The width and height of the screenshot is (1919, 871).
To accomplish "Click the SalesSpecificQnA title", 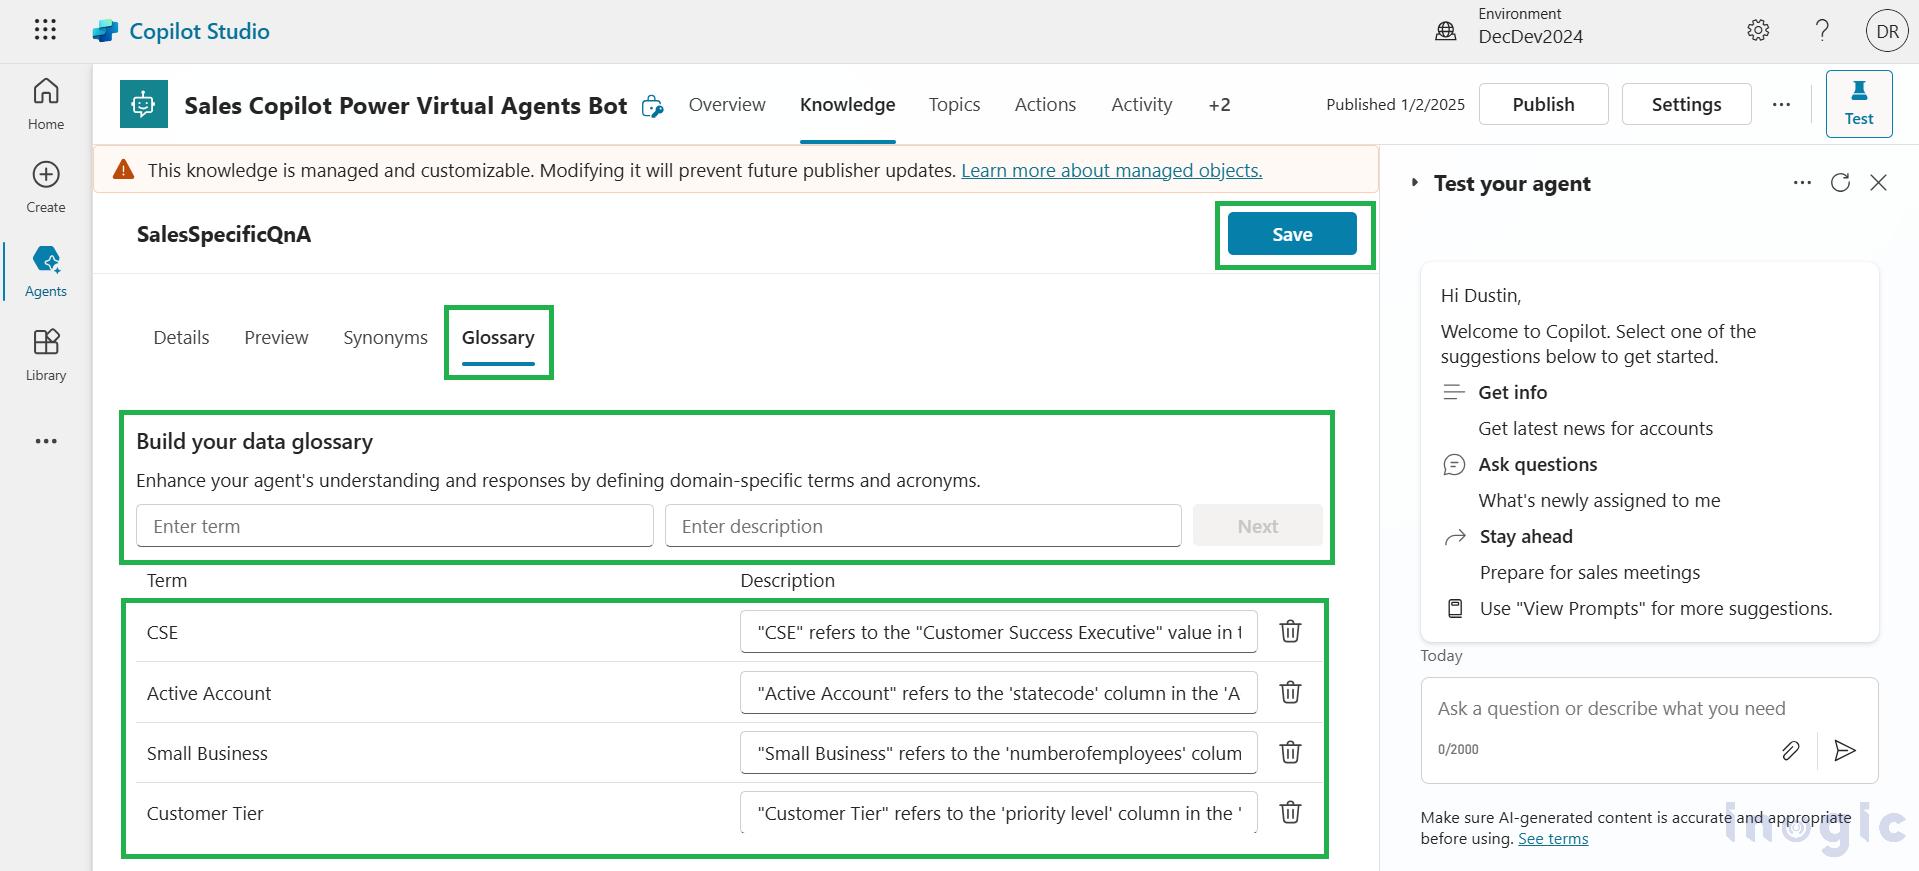I will tap(224, 234).
